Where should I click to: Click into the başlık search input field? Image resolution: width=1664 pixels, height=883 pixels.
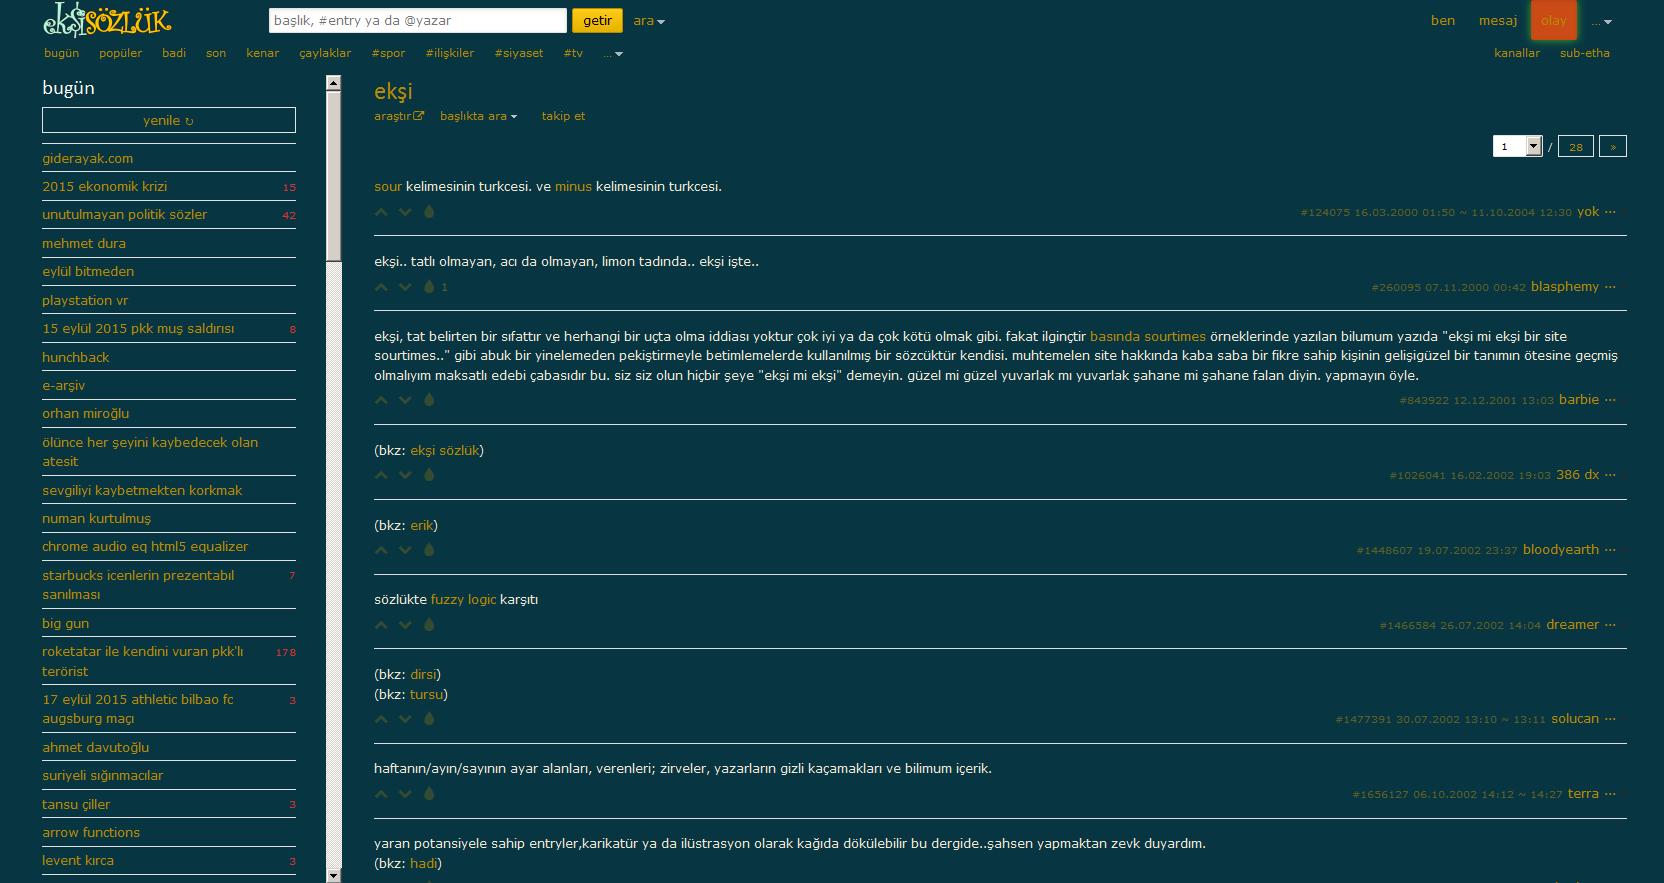(x=418, y=20)
